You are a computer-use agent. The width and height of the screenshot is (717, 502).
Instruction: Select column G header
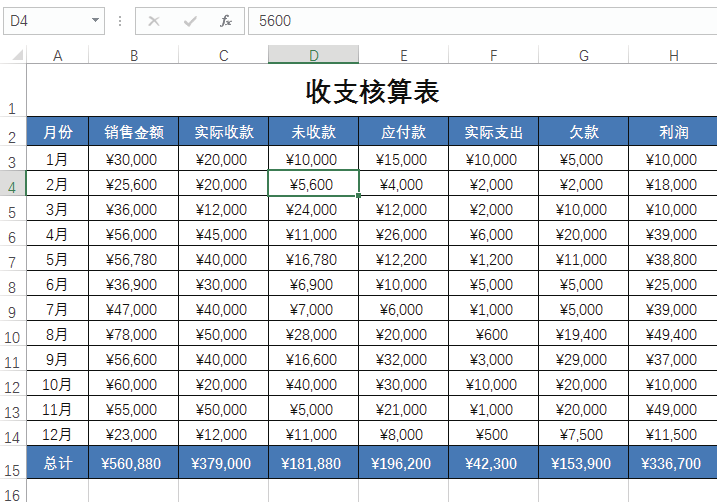click(x=584, y=55)
